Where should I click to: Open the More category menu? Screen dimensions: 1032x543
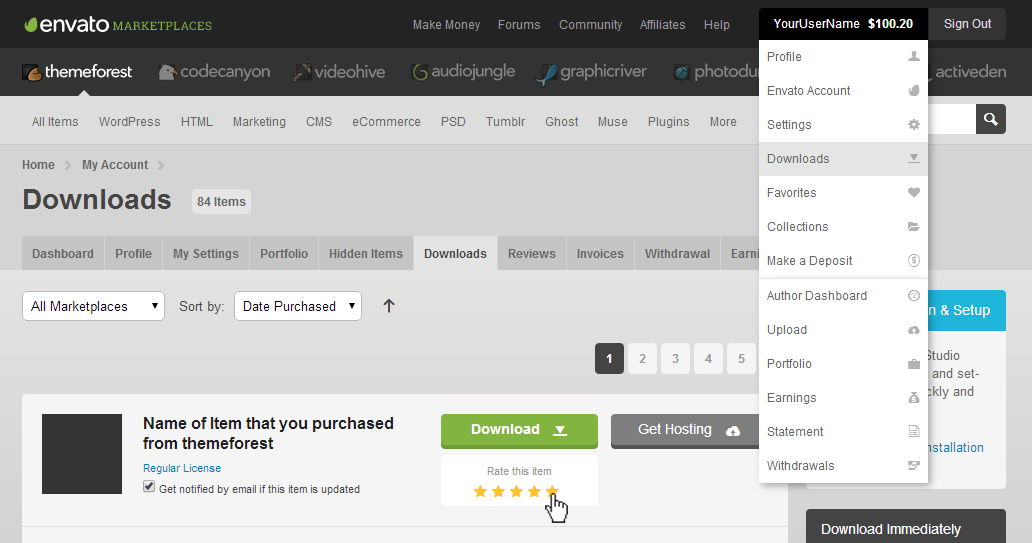pos(723,122)
